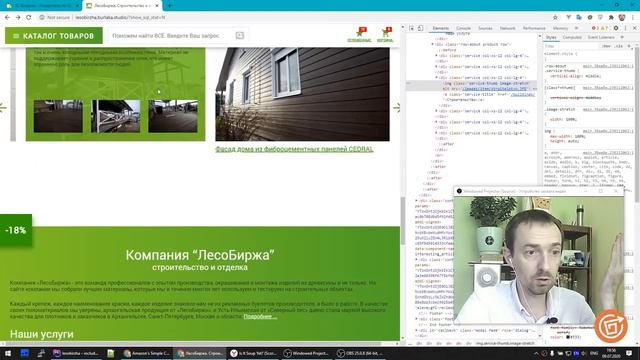Bookmark page with the star icon

click(555, 18)
